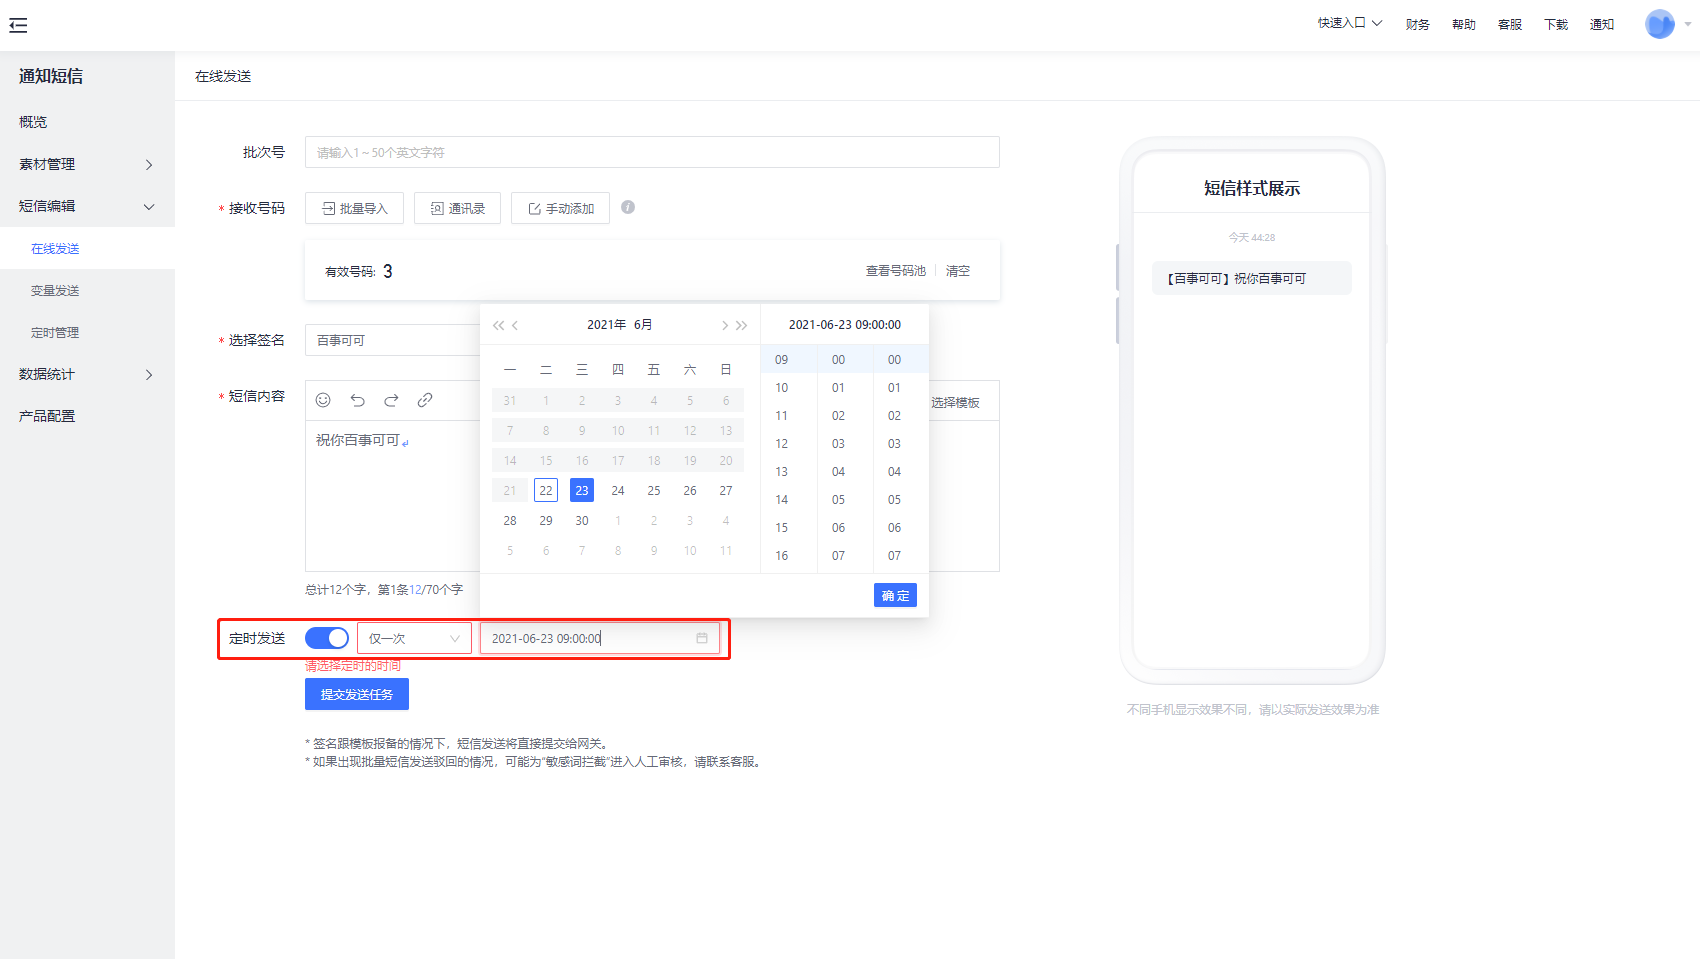Image resolution: width=1700 pixels, height=959 pixels.
Task: Click 【百事可可】祝你百事可可 preview message
Action: [1252, 278]
